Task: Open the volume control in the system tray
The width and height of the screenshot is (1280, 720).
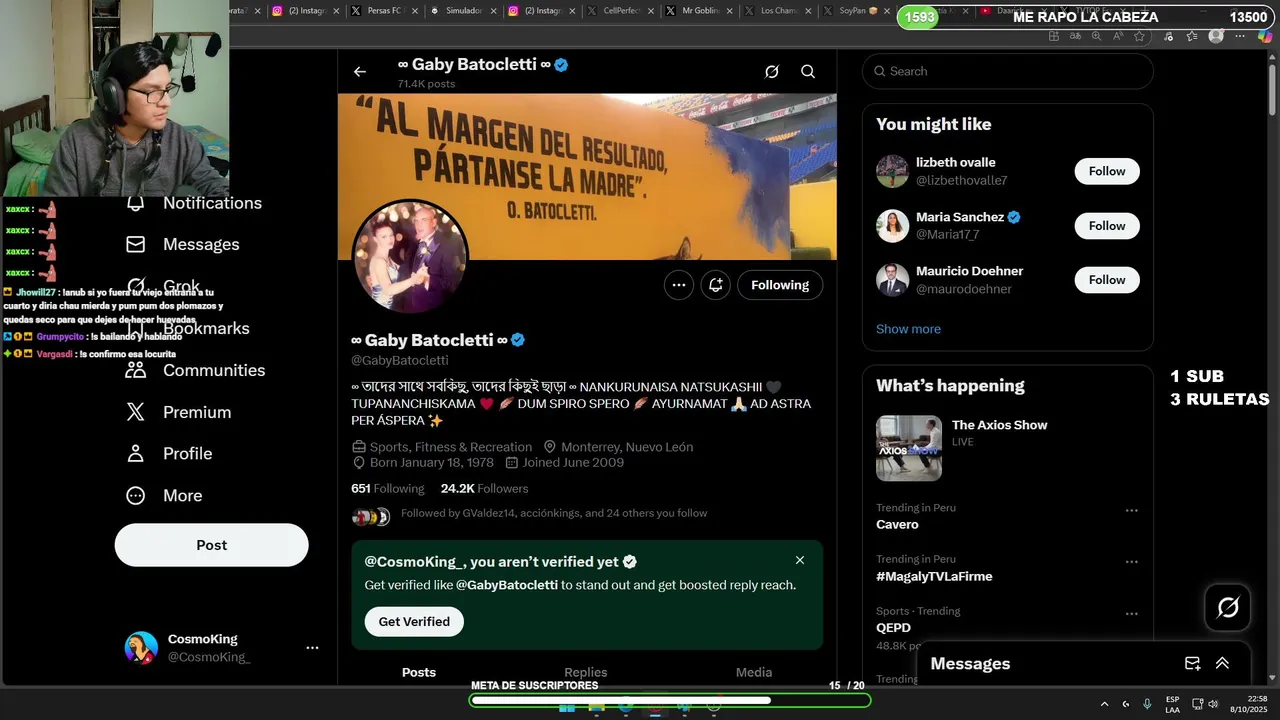Action: click(x=1213, y=704)
